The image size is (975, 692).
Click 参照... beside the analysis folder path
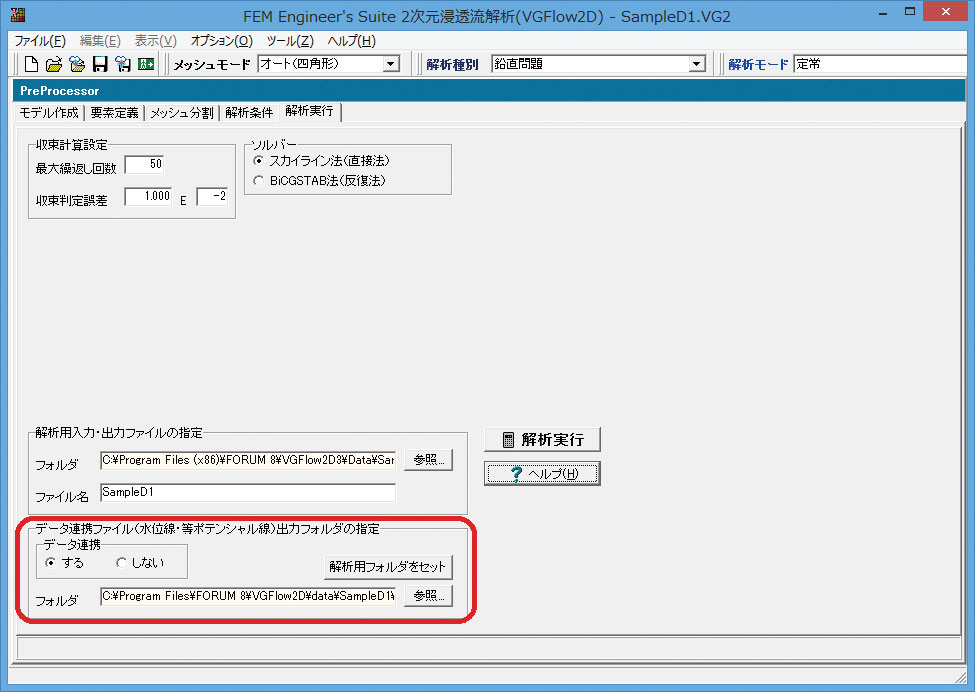tap(428, 460)
